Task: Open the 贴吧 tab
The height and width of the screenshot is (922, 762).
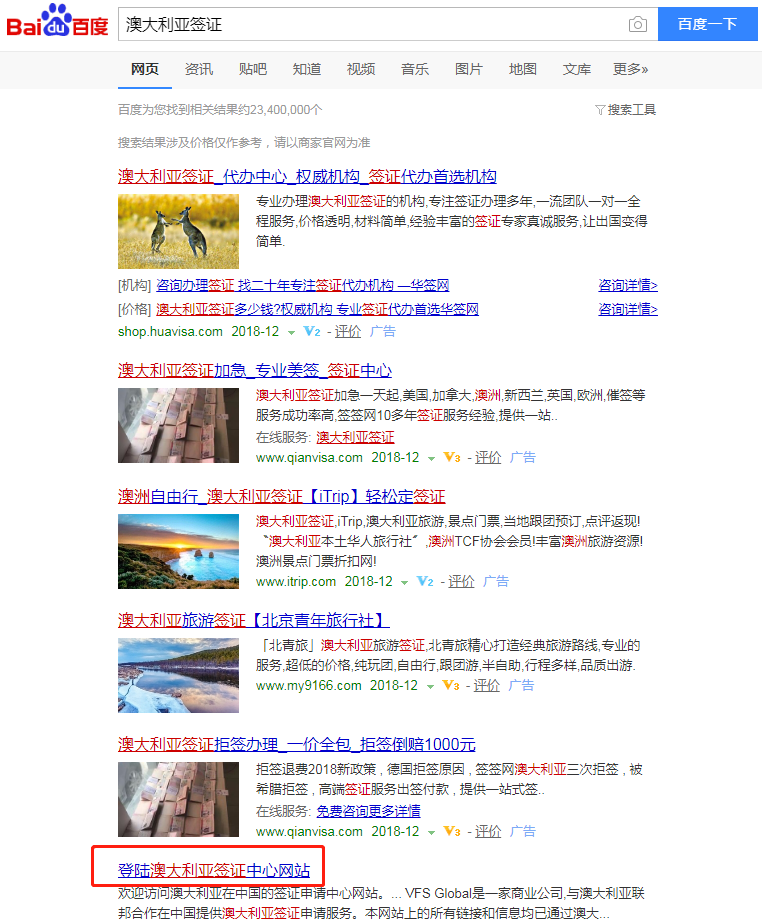Action: [253, 69]
